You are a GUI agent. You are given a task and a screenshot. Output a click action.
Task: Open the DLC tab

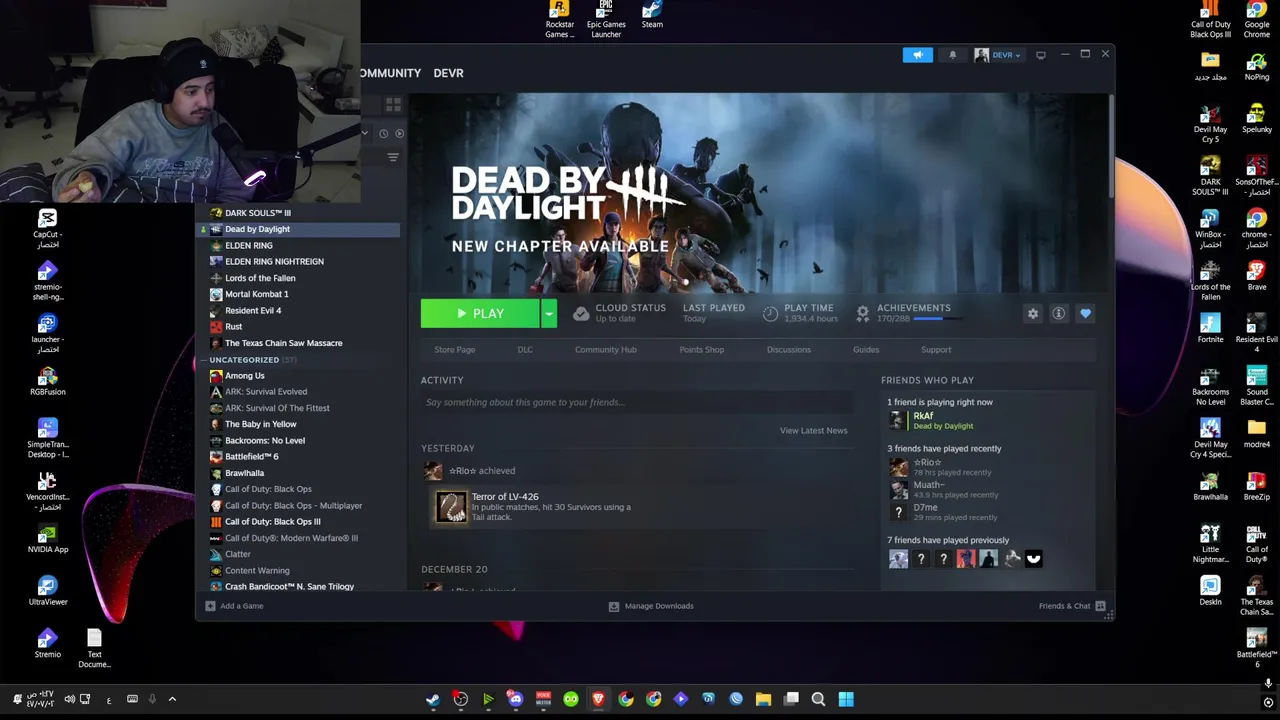tap(525, 350)
